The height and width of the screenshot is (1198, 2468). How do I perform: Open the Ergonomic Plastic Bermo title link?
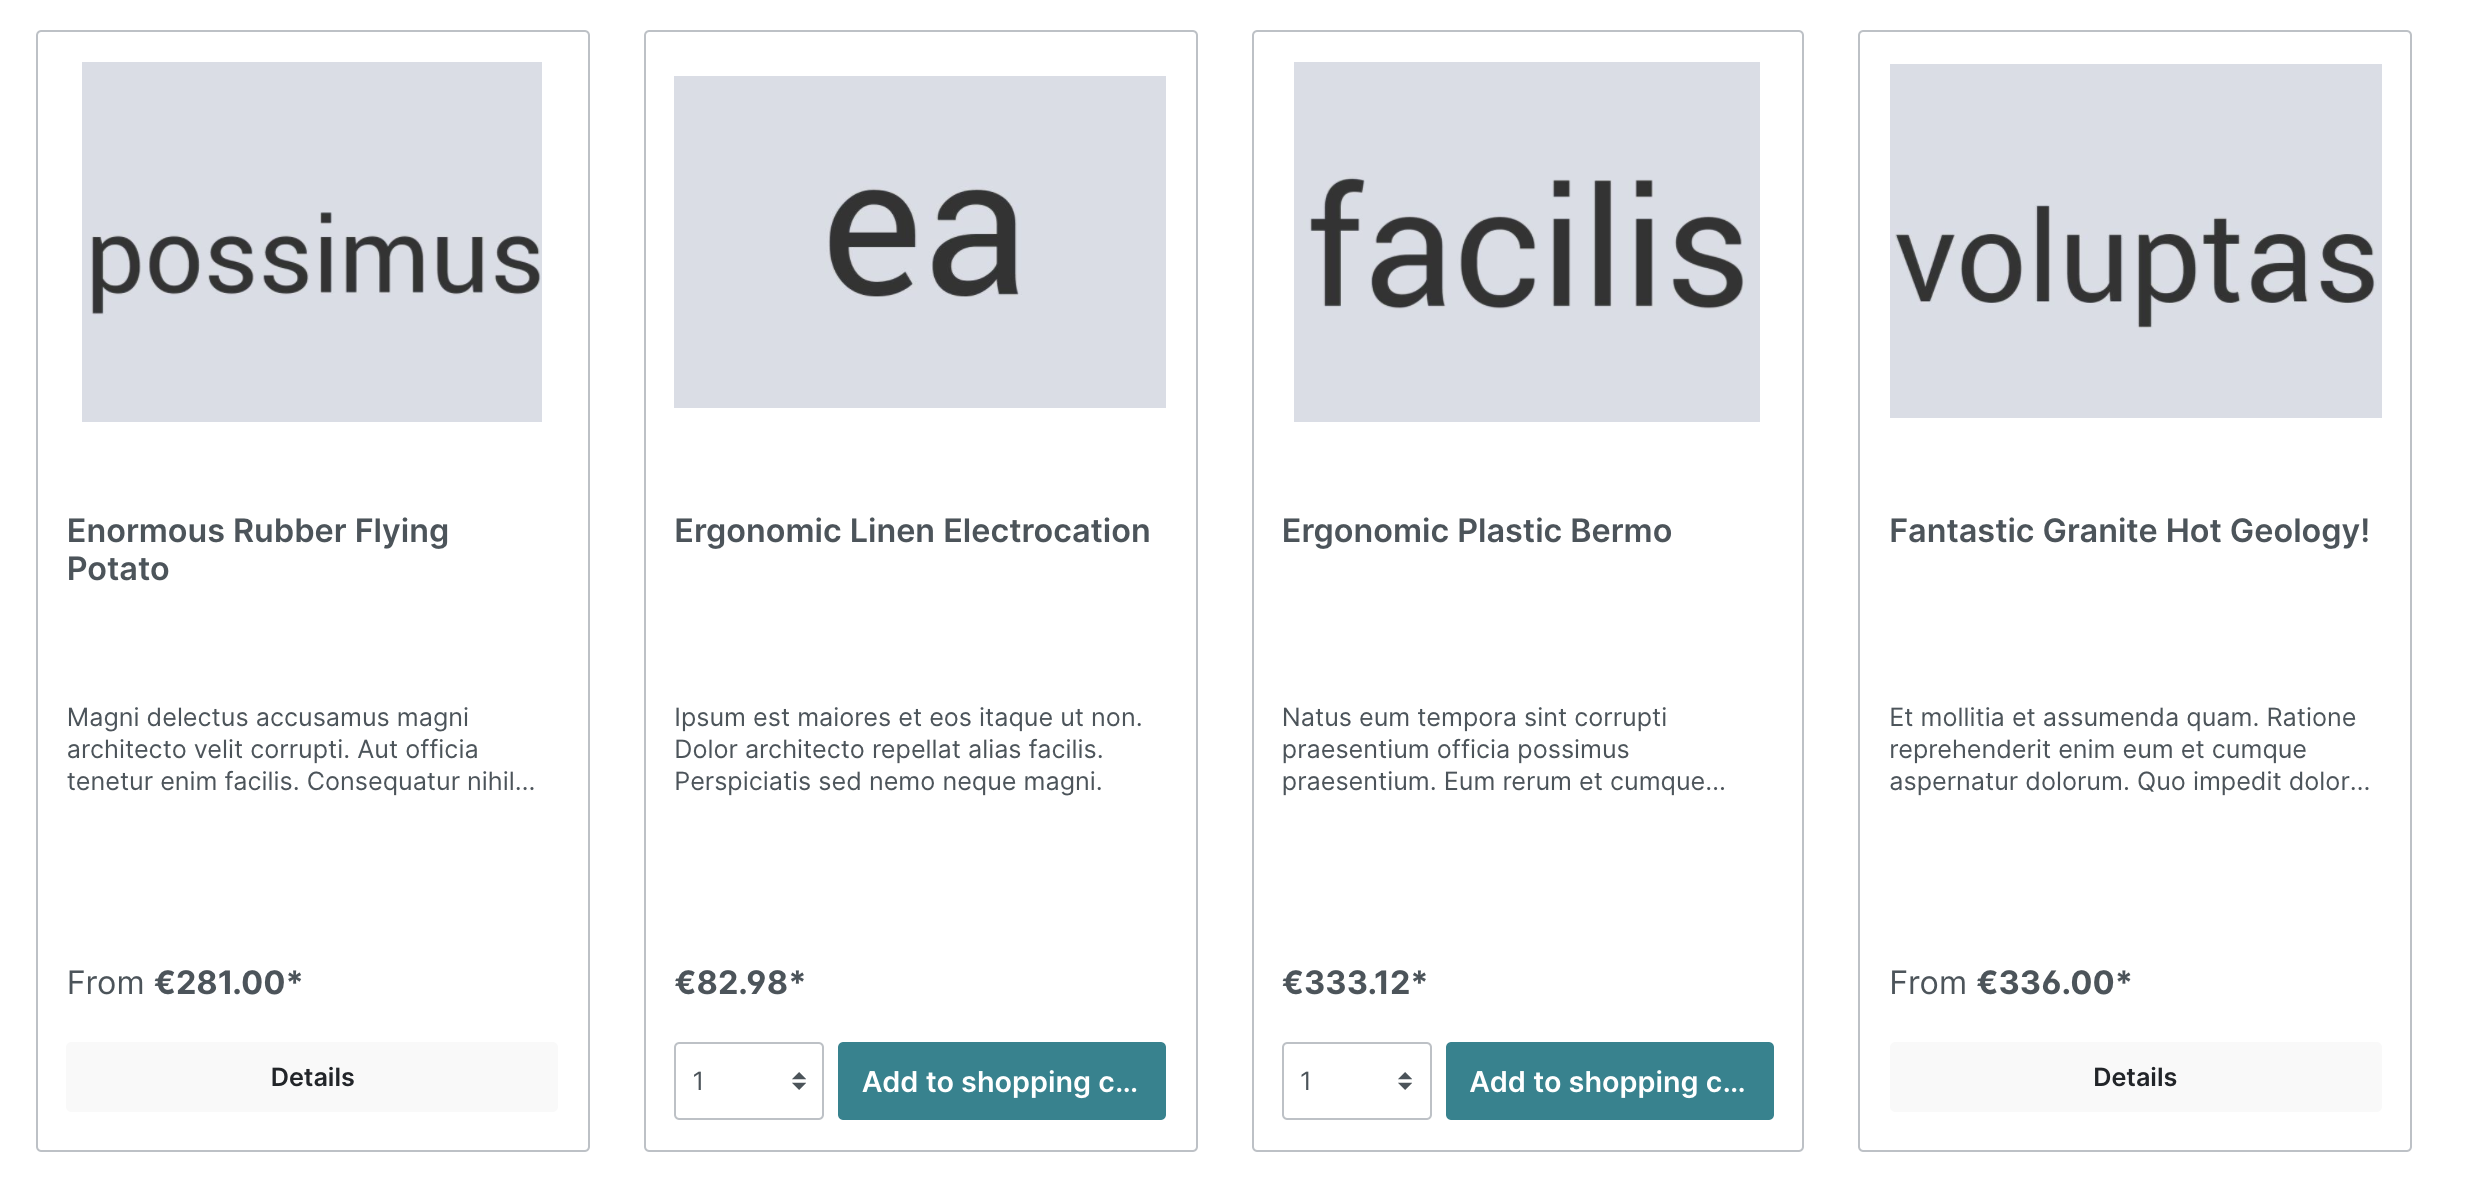click(1476, 531)
